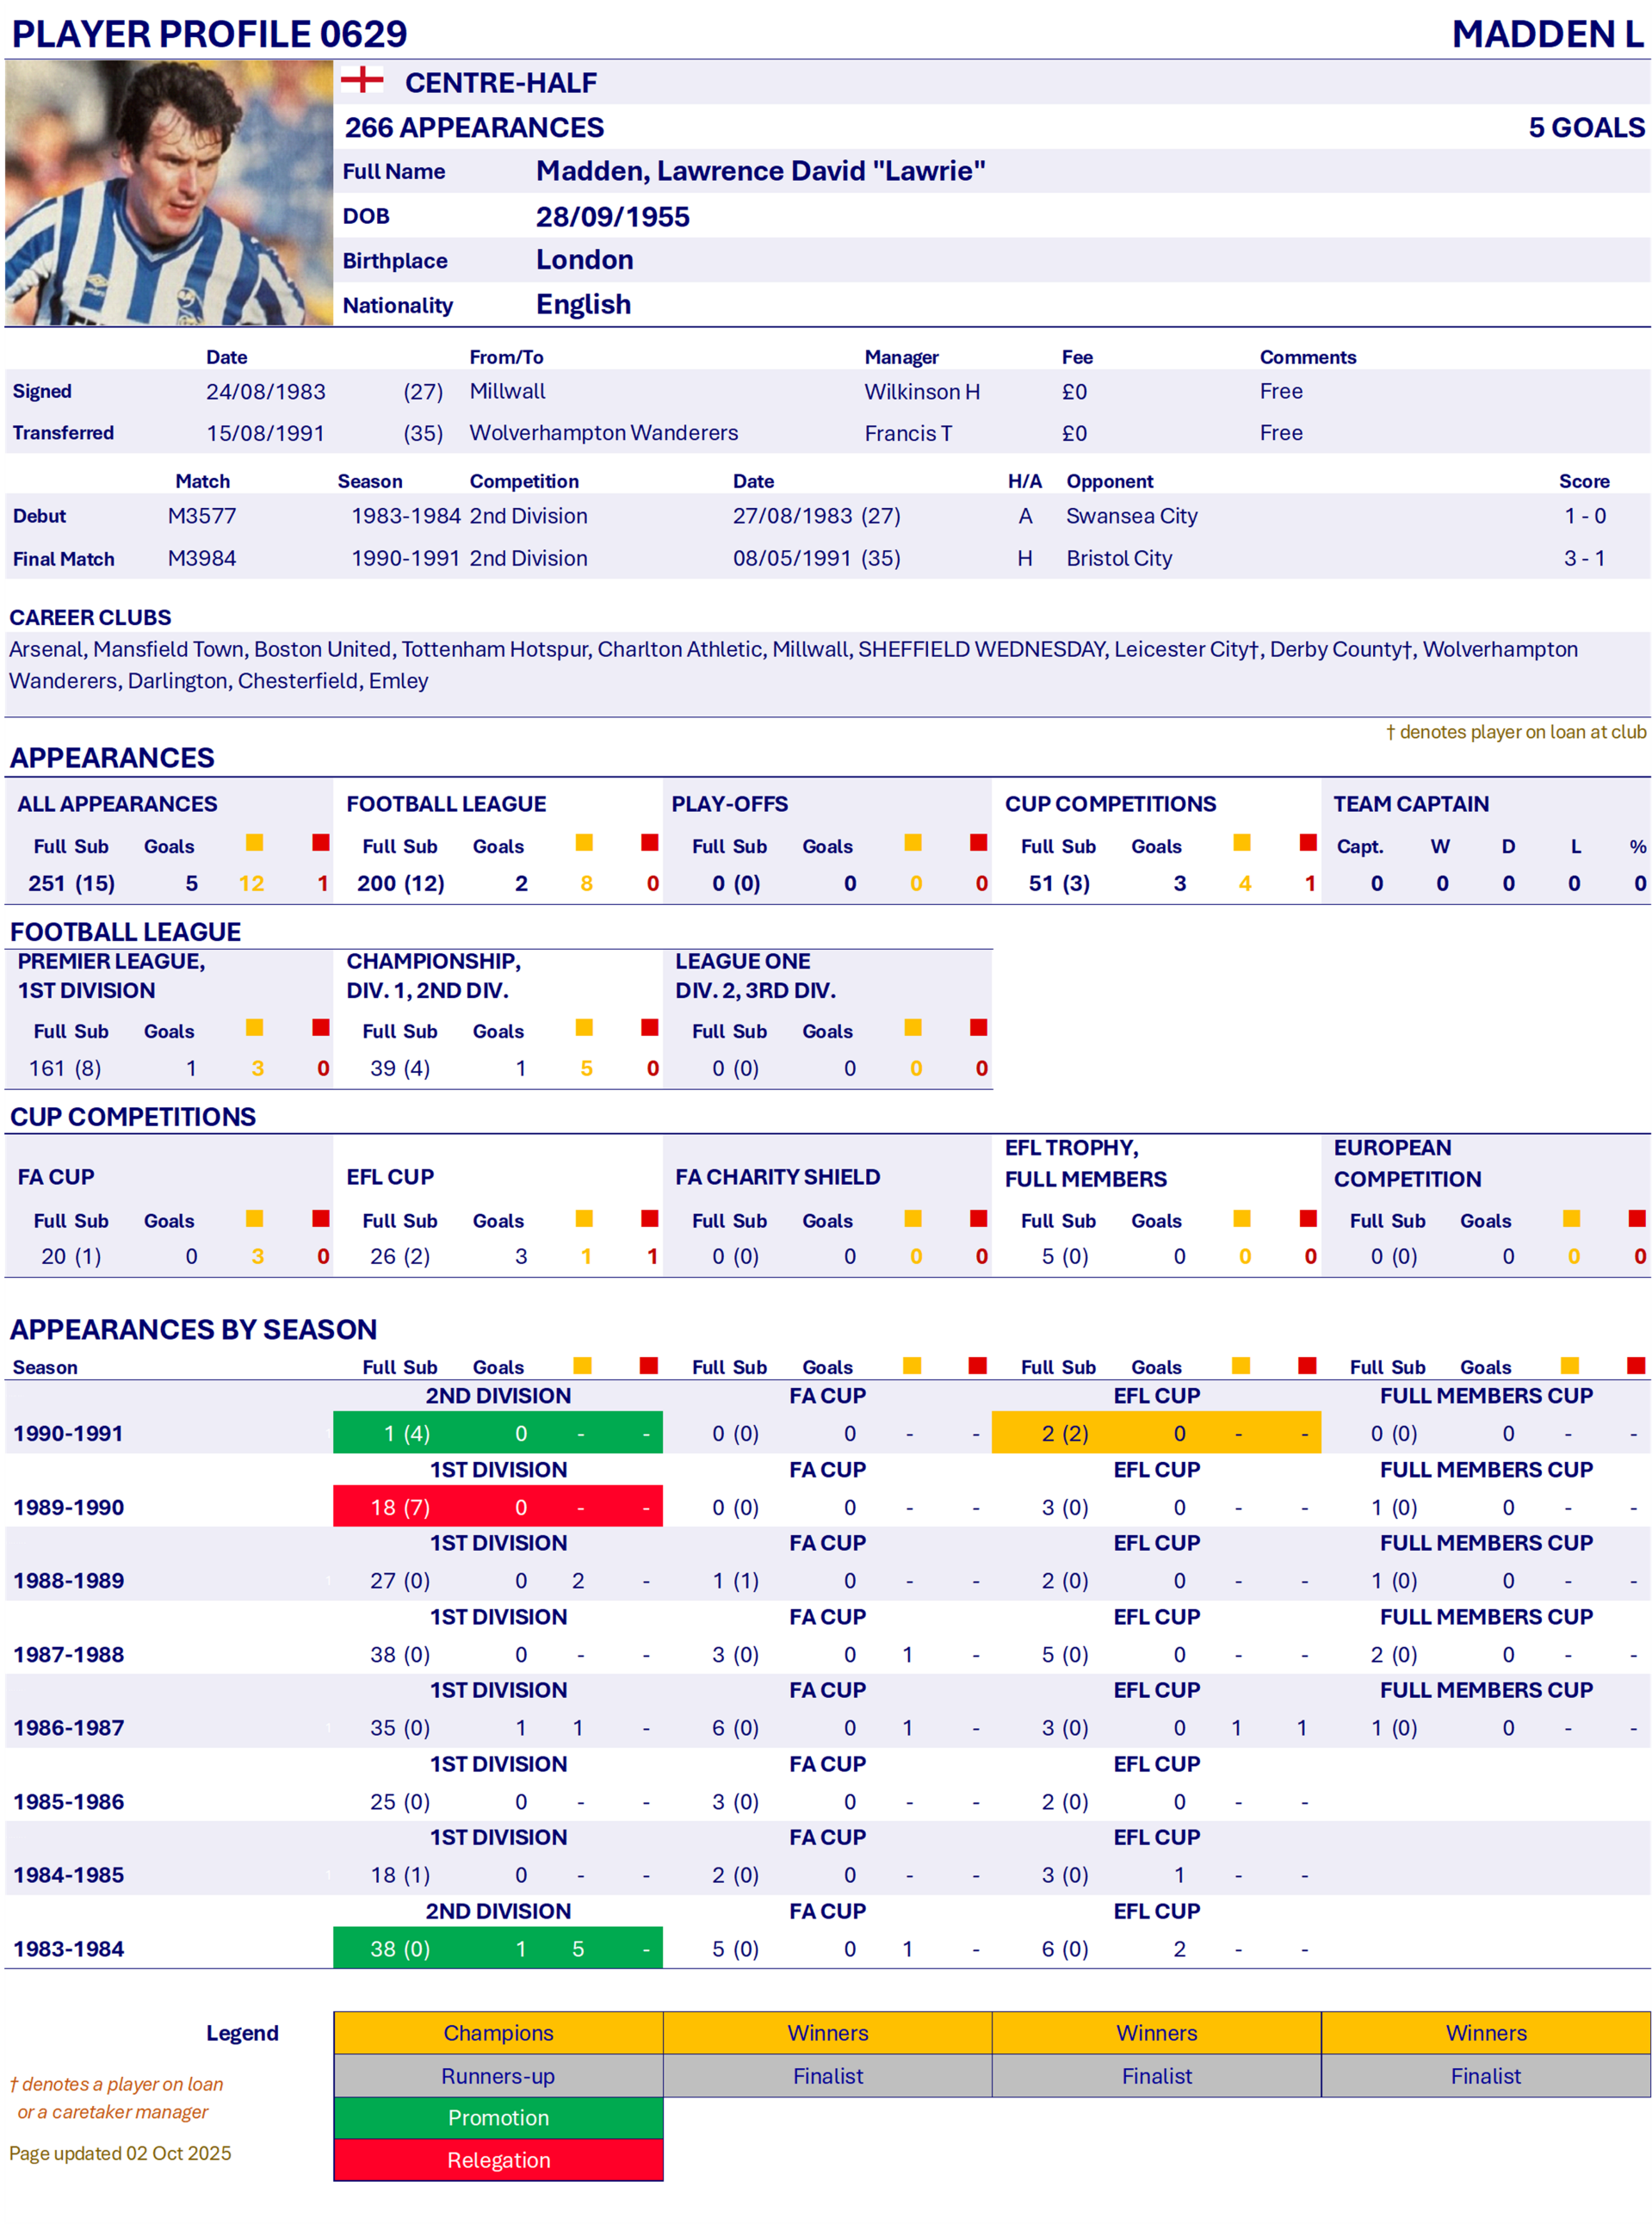Click the red Relegation legend swatch
The height and width of the screenshot is (2224, 1652).
498,2160
